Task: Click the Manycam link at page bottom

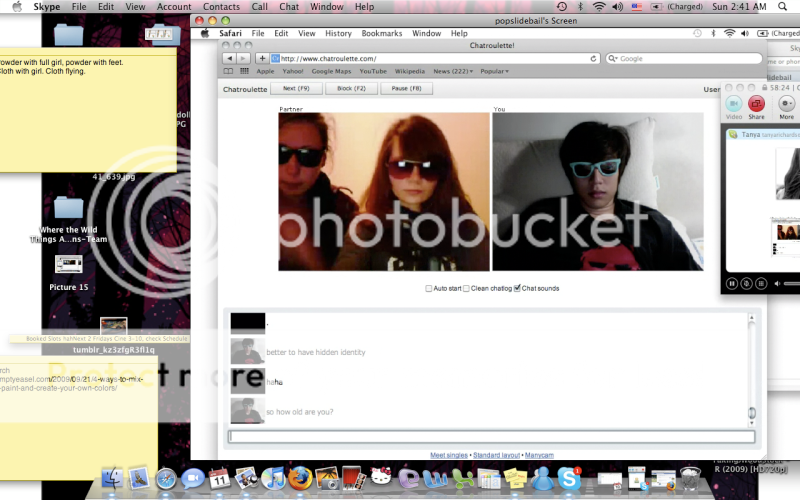Action: tap(540, 455)
